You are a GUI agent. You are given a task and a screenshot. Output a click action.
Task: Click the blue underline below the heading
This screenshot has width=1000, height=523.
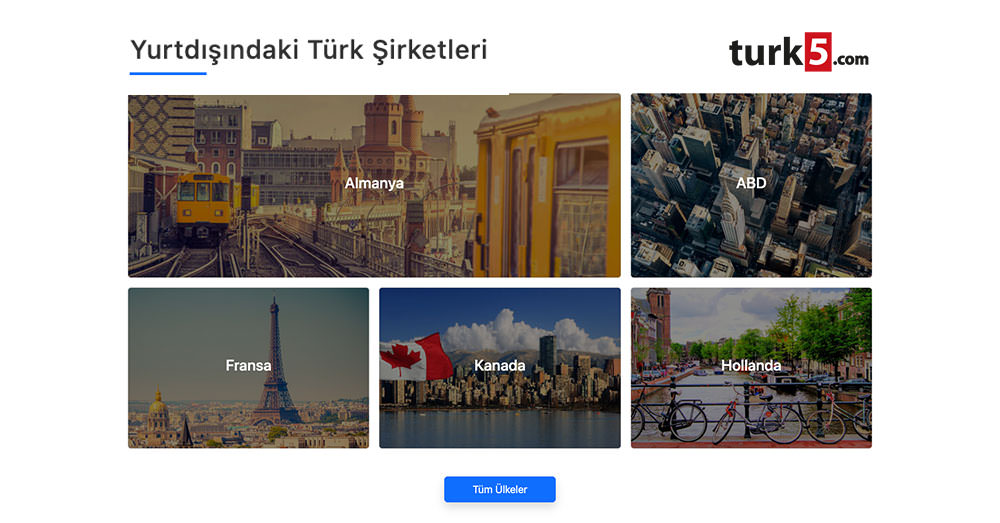coord(168,73)
